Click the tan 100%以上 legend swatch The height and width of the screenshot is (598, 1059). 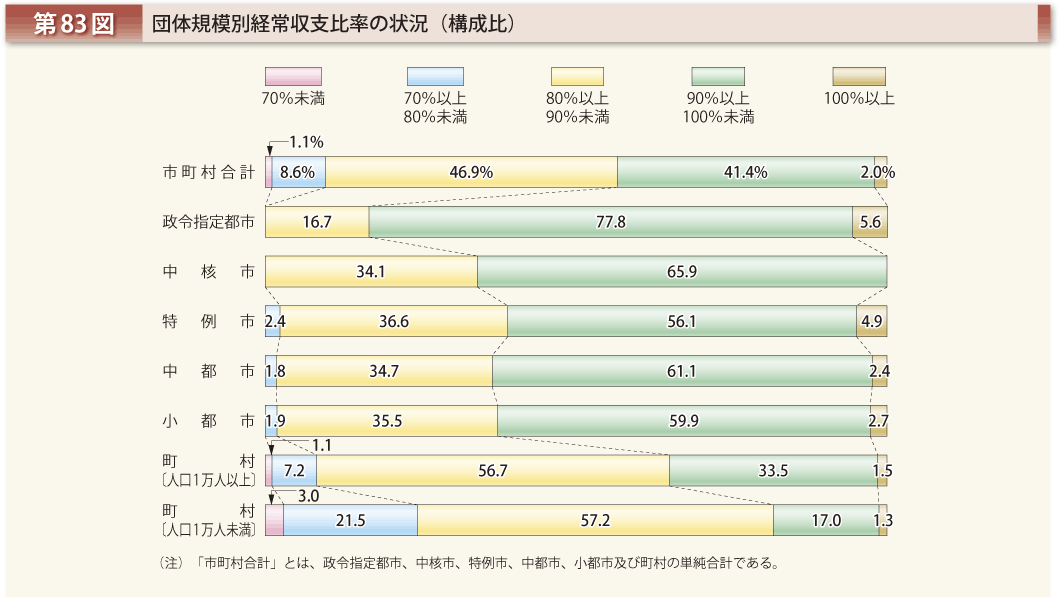pos(858,76)
